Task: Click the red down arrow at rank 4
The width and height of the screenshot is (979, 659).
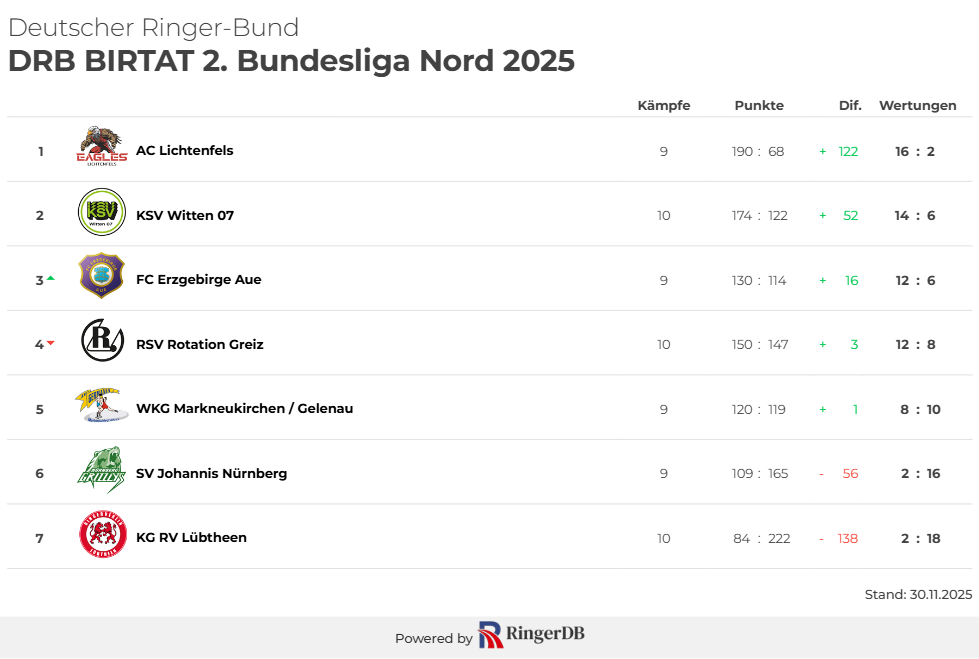Action: coord(50,343)
